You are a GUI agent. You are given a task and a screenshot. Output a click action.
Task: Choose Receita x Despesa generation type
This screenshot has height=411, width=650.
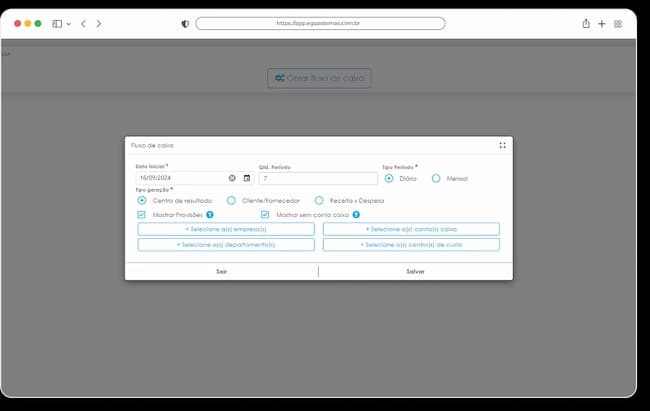click(x=319, y=200)
